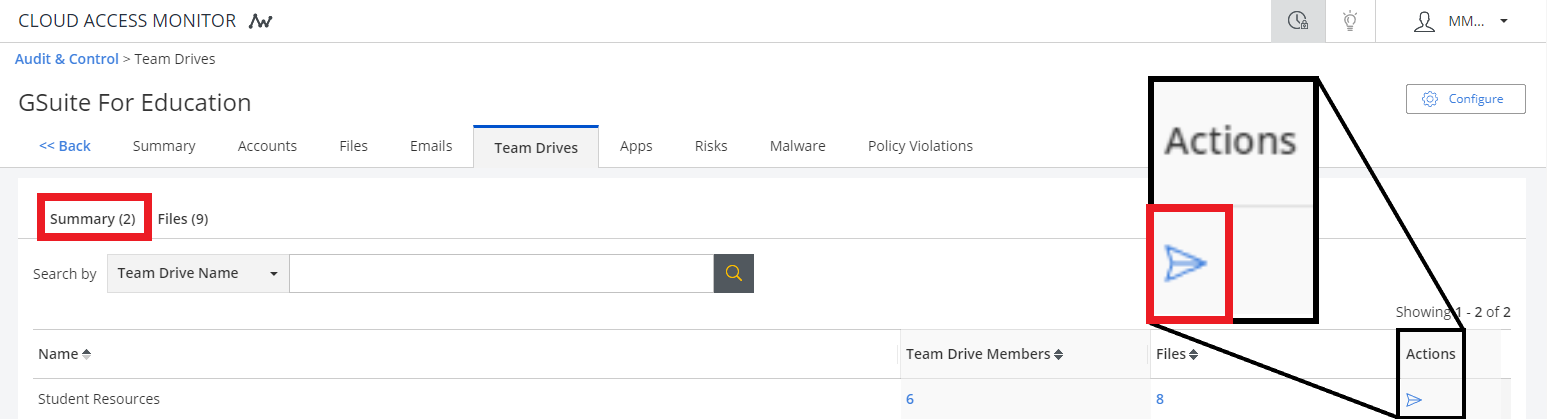Sort by Team Drive Members column
The height and width of the screenshot is (419, 1547).
[1058, 355]
